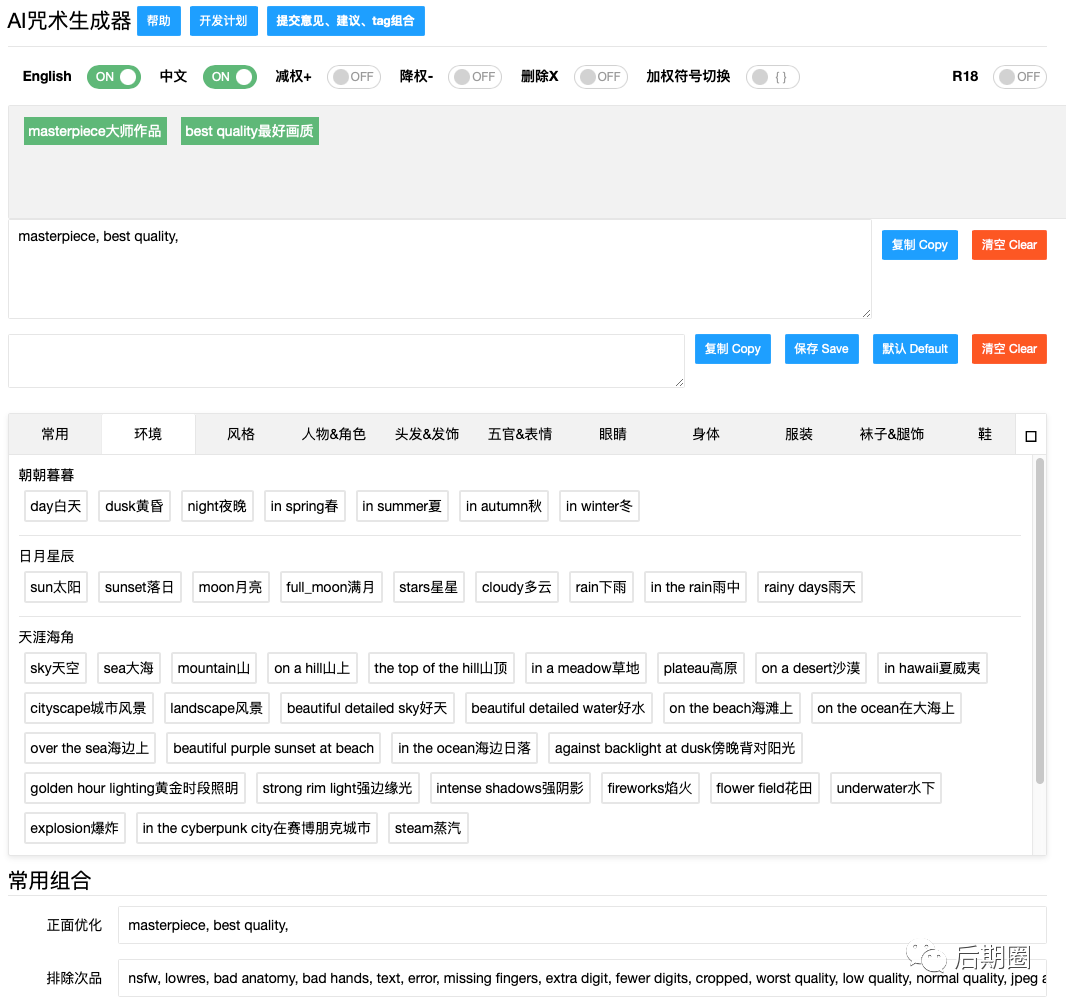Image resolution: width=1066 pixels, height=1004 pixels.
Task: Remove the masterpiece大师作品 selected tag
Action: [95, 131]
